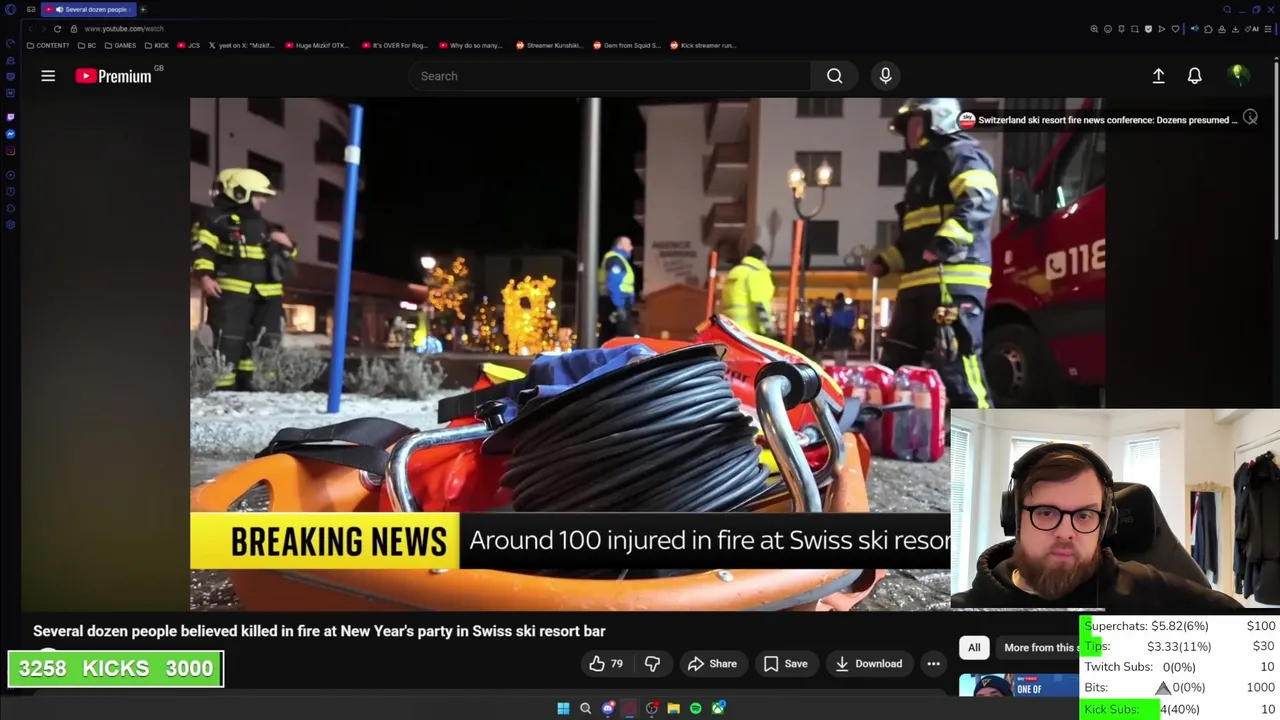Add page to bookmarks heart icon

1175,29
